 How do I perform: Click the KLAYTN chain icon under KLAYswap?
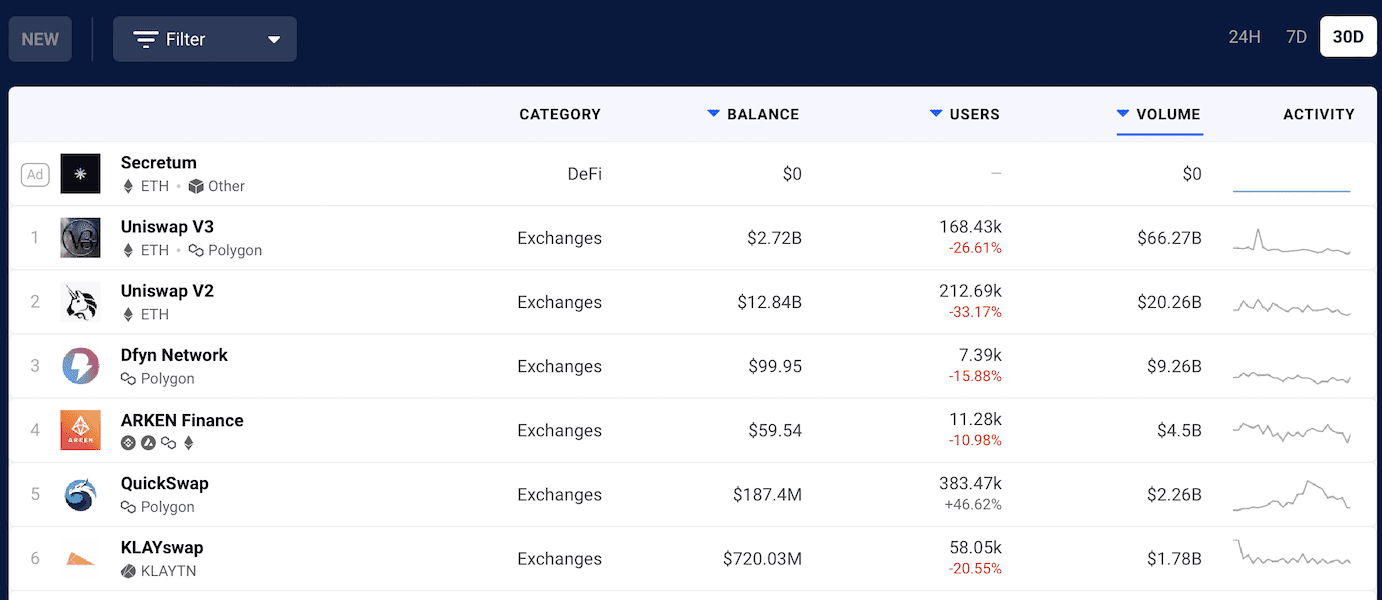click(x=128, y=571)
